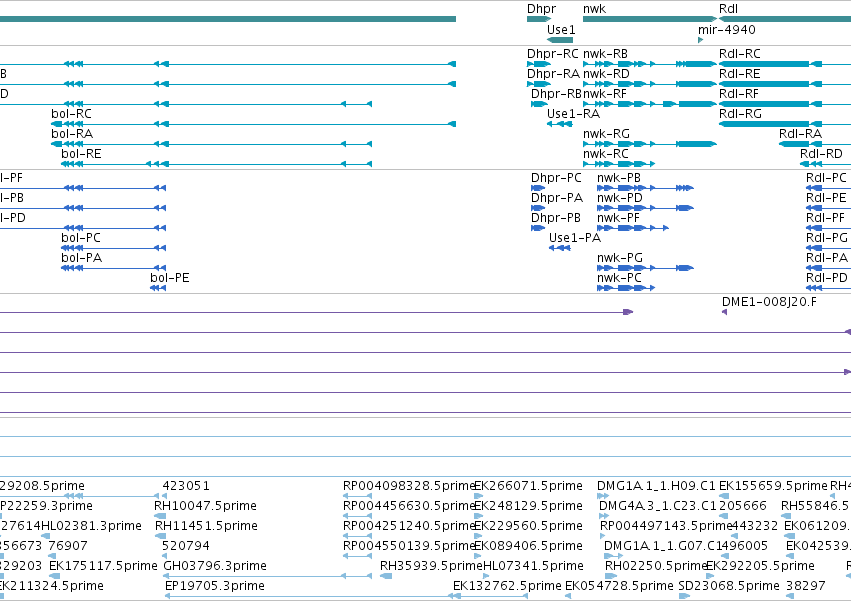Viewport: 851px width, 601px height.
Task: Select transcript nwk-RB
Action: (x=605, y=54)
